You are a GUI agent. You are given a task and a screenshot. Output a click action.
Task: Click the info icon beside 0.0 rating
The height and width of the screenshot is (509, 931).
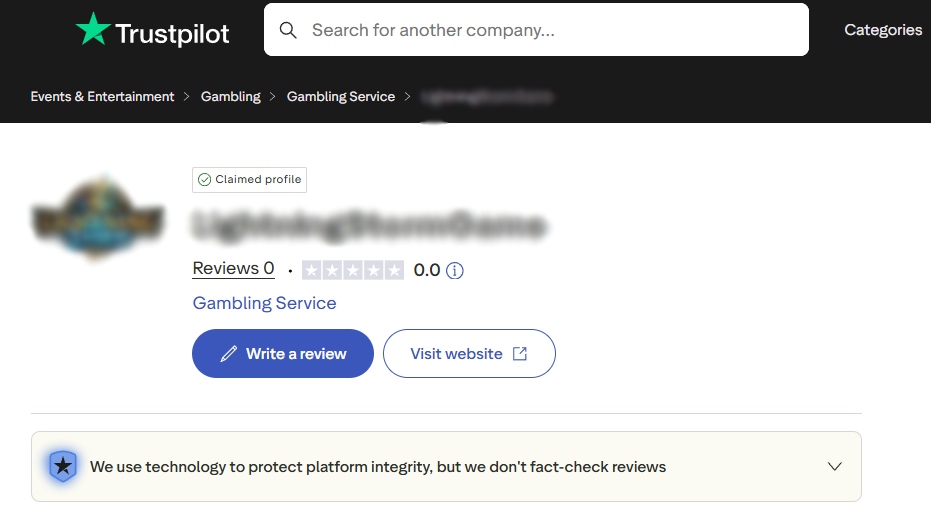455,270
